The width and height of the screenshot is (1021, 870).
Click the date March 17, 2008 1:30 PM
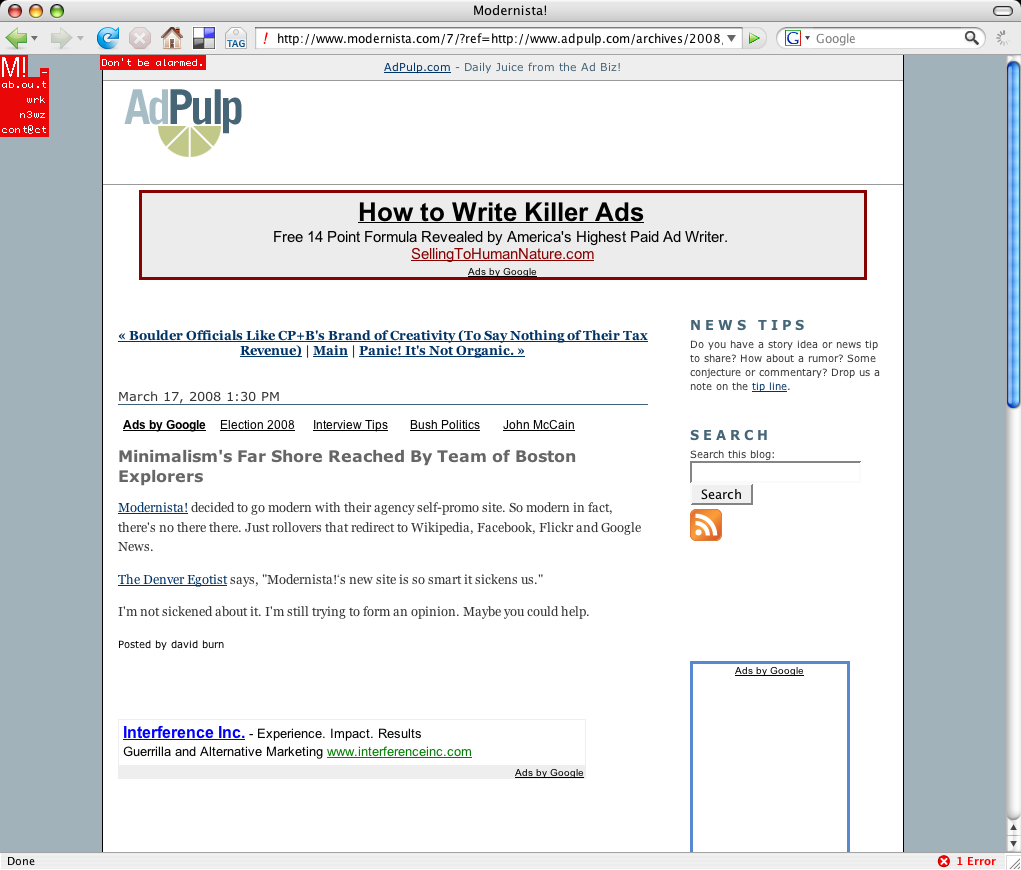pyautogui.click(x=199, y=397)
